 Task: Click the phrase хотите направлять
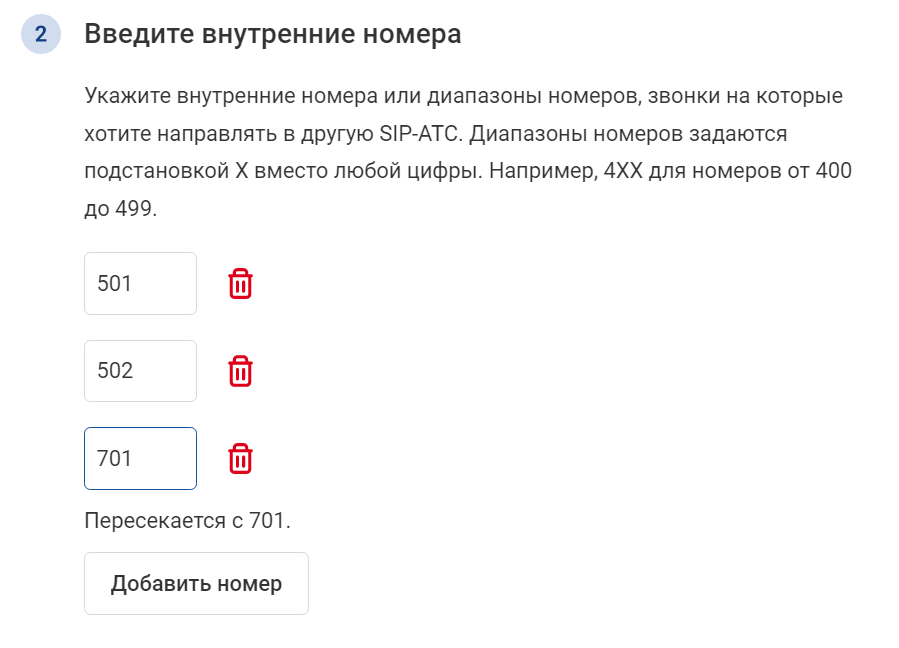click(x=181, y=134)
